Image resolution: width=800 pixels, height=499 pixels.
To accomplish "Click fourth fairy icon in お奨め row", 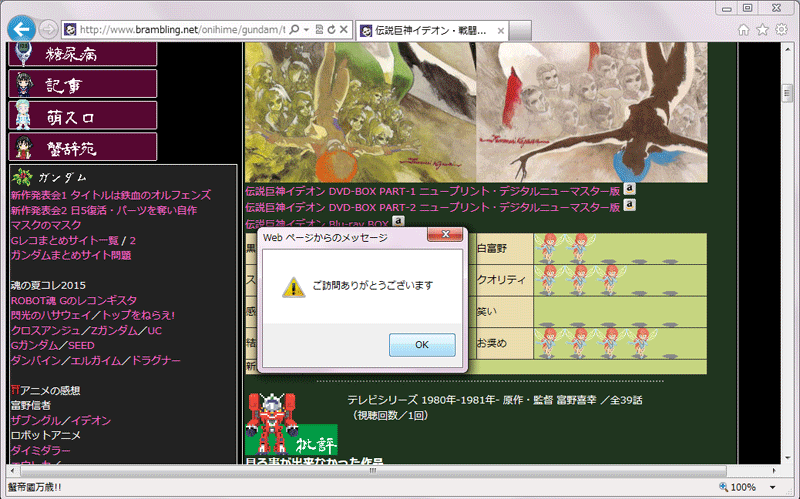I will point(641,343).
